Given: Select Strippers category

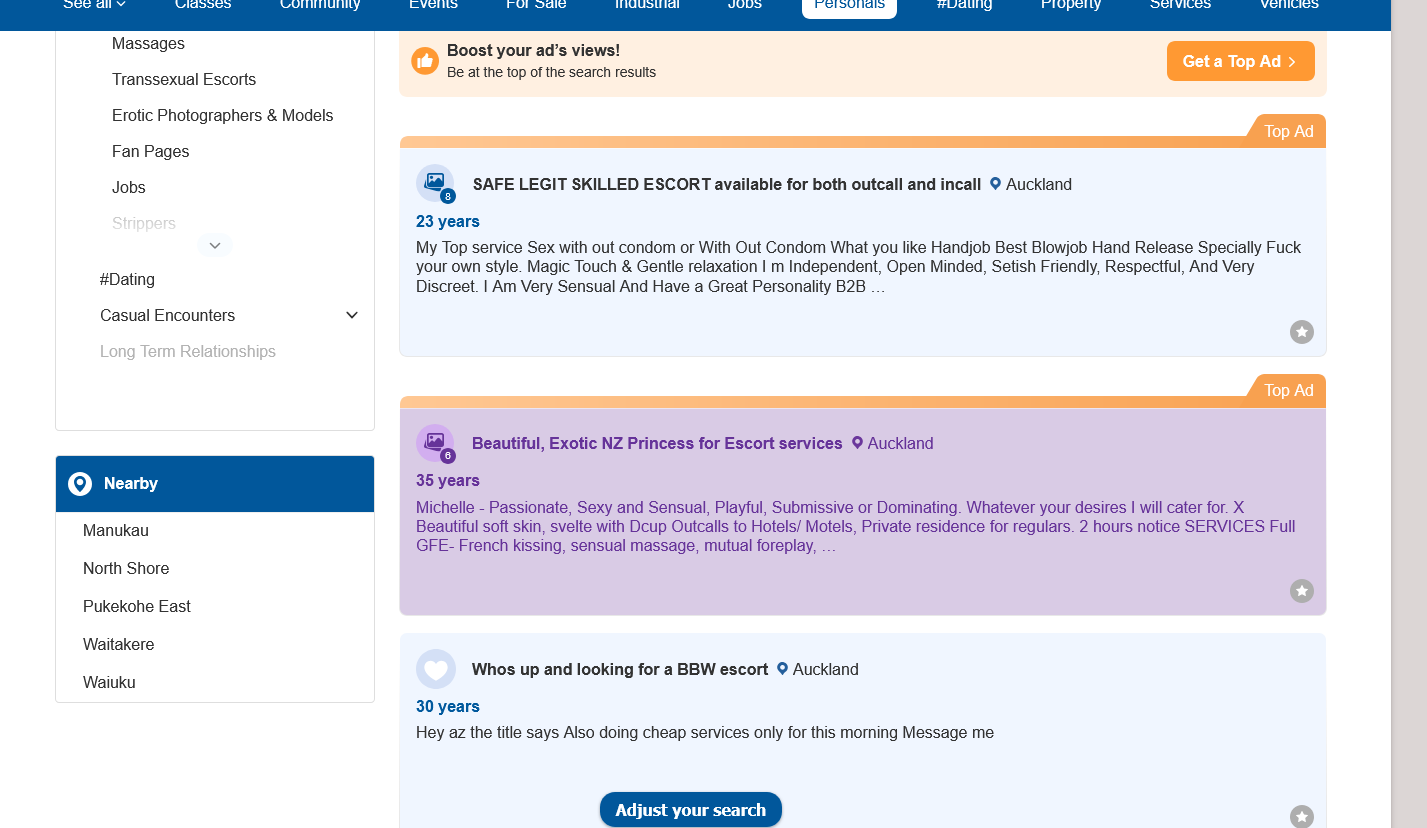Looking at the screenshot, I should pos(144,223).
